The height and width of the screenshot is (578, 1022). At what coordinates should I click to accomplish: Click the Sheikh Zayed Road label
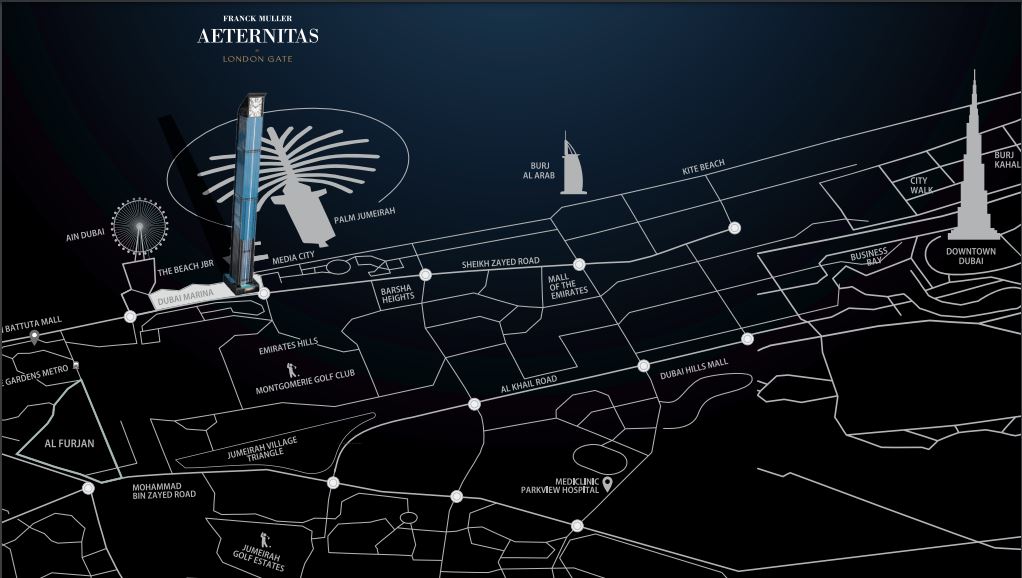click(501, 263)
